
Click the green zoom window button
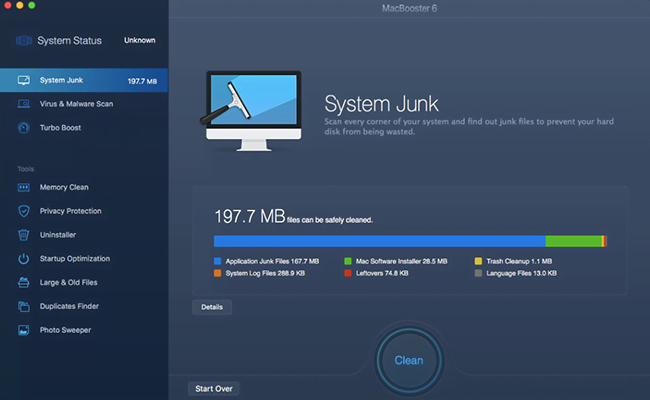[32, 5]
